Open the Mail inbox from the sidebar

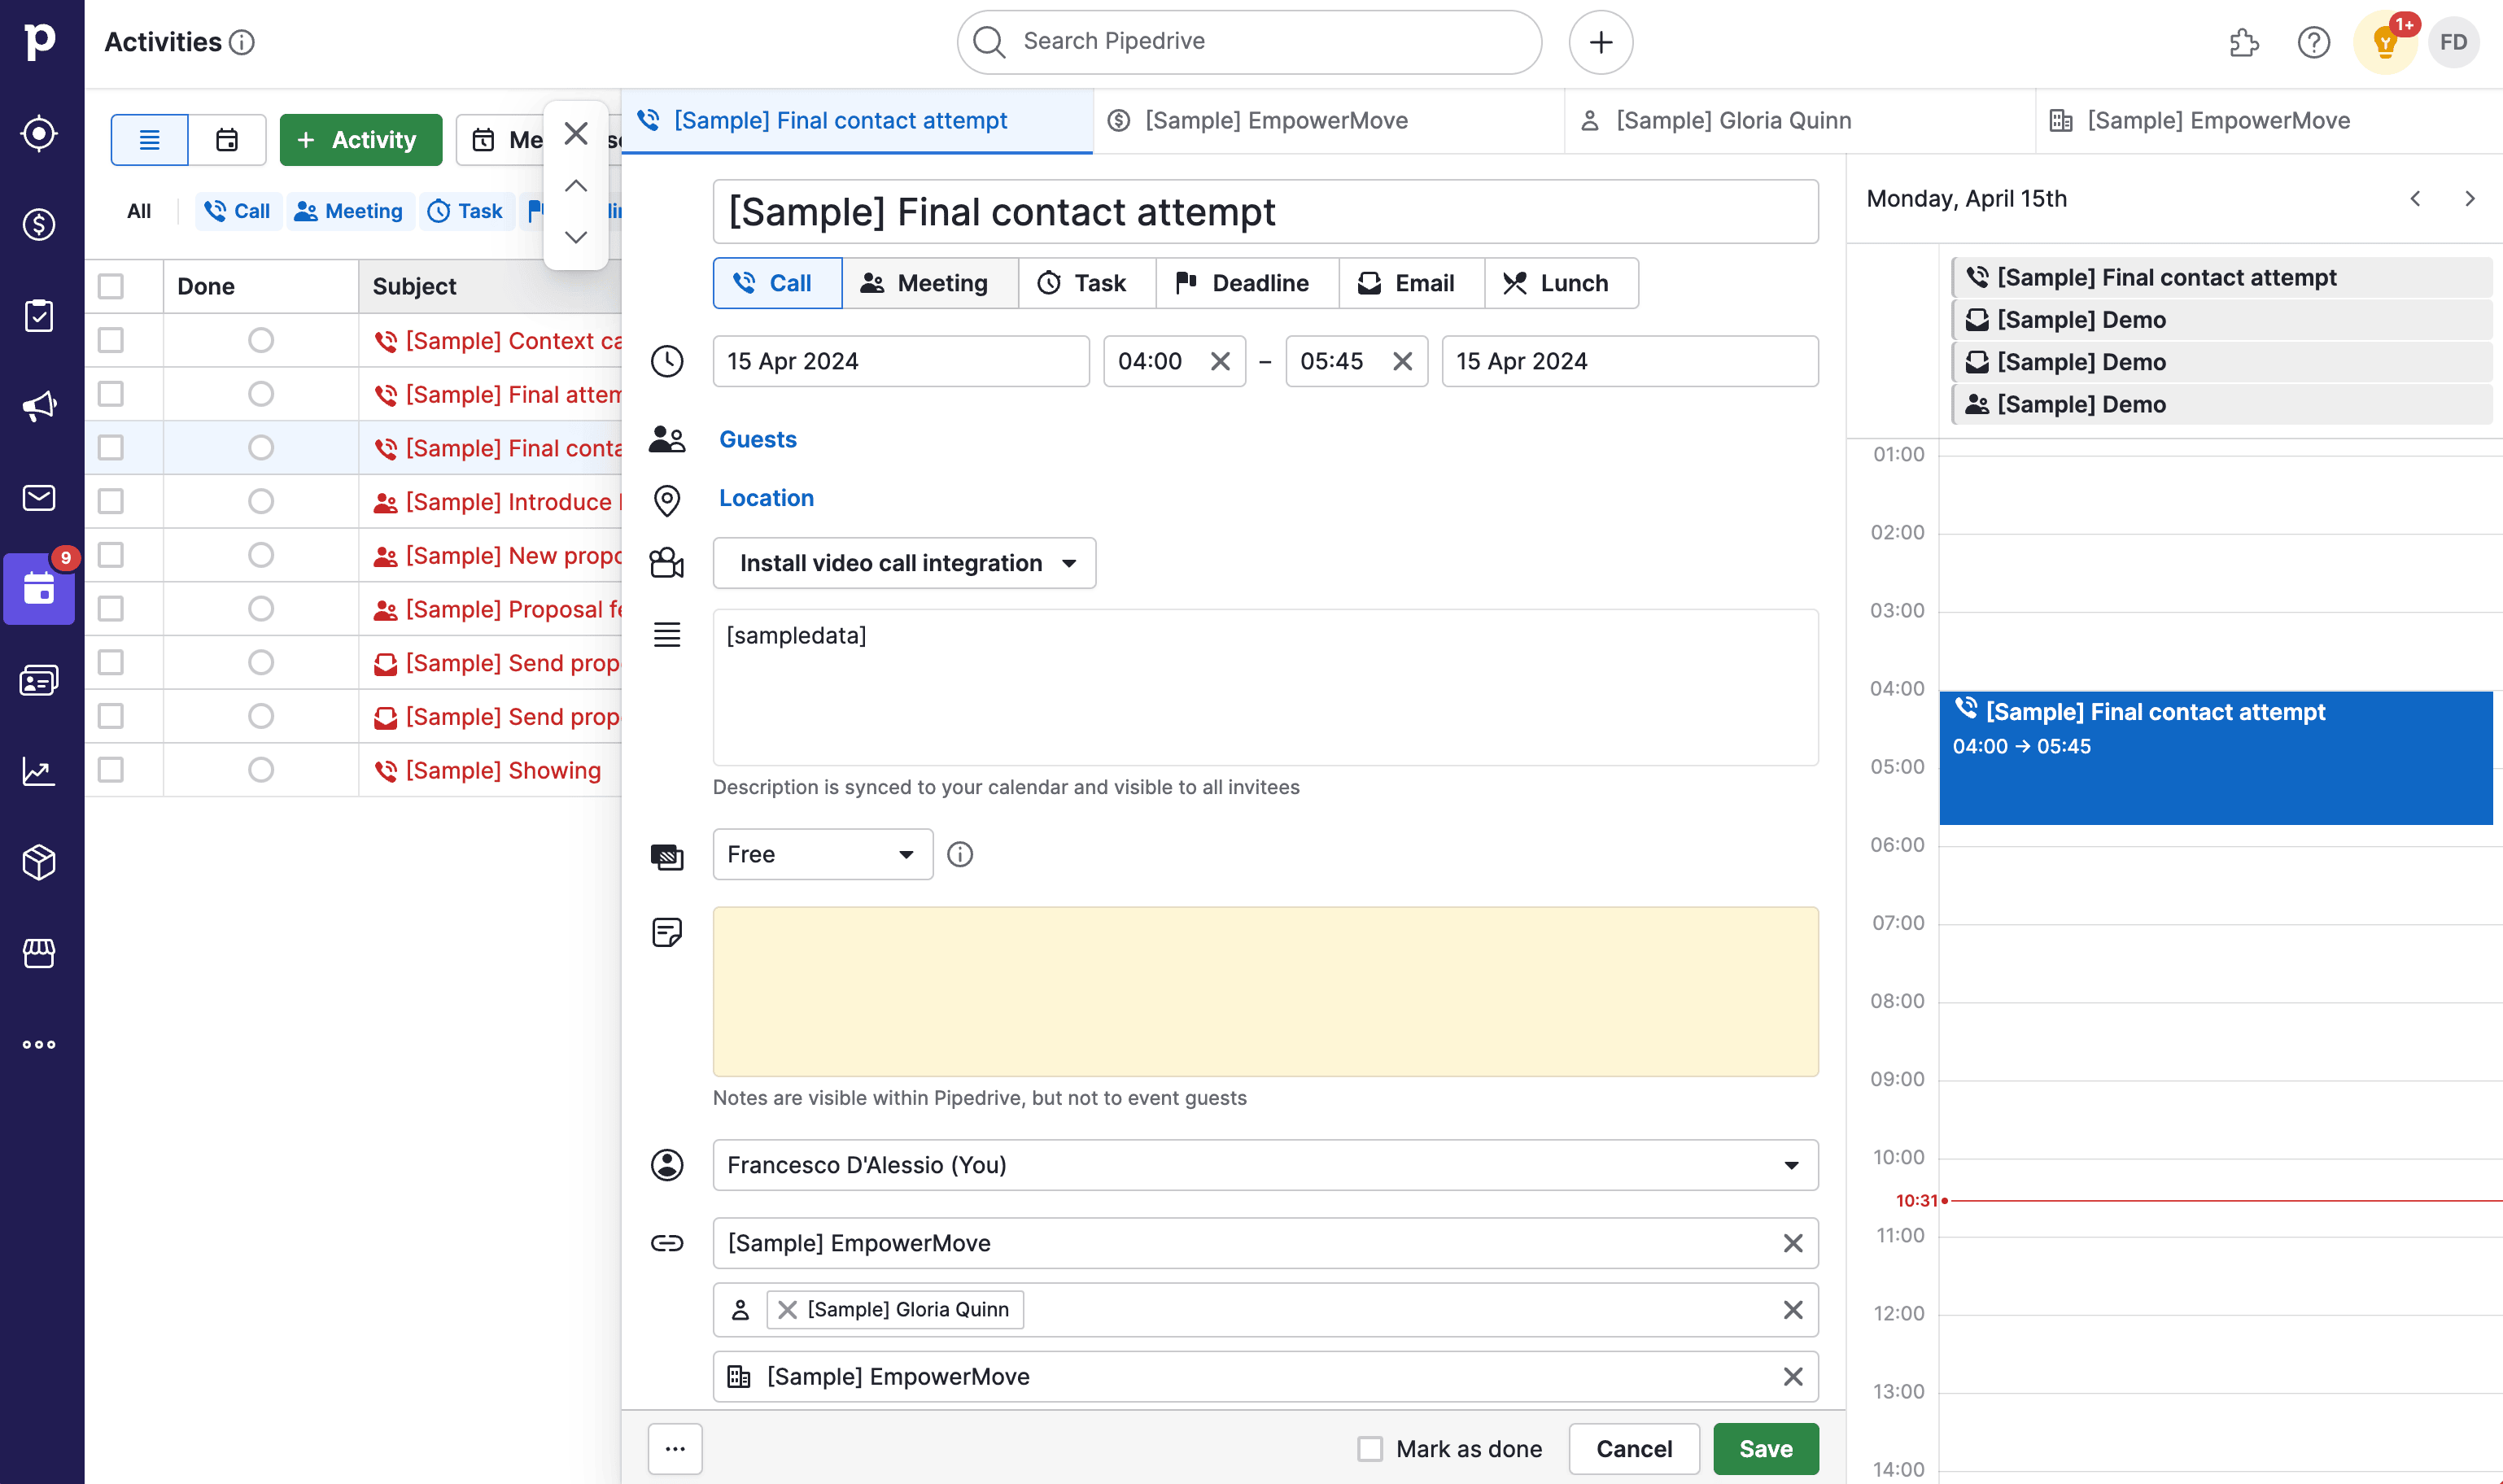(x=38, y=497)
